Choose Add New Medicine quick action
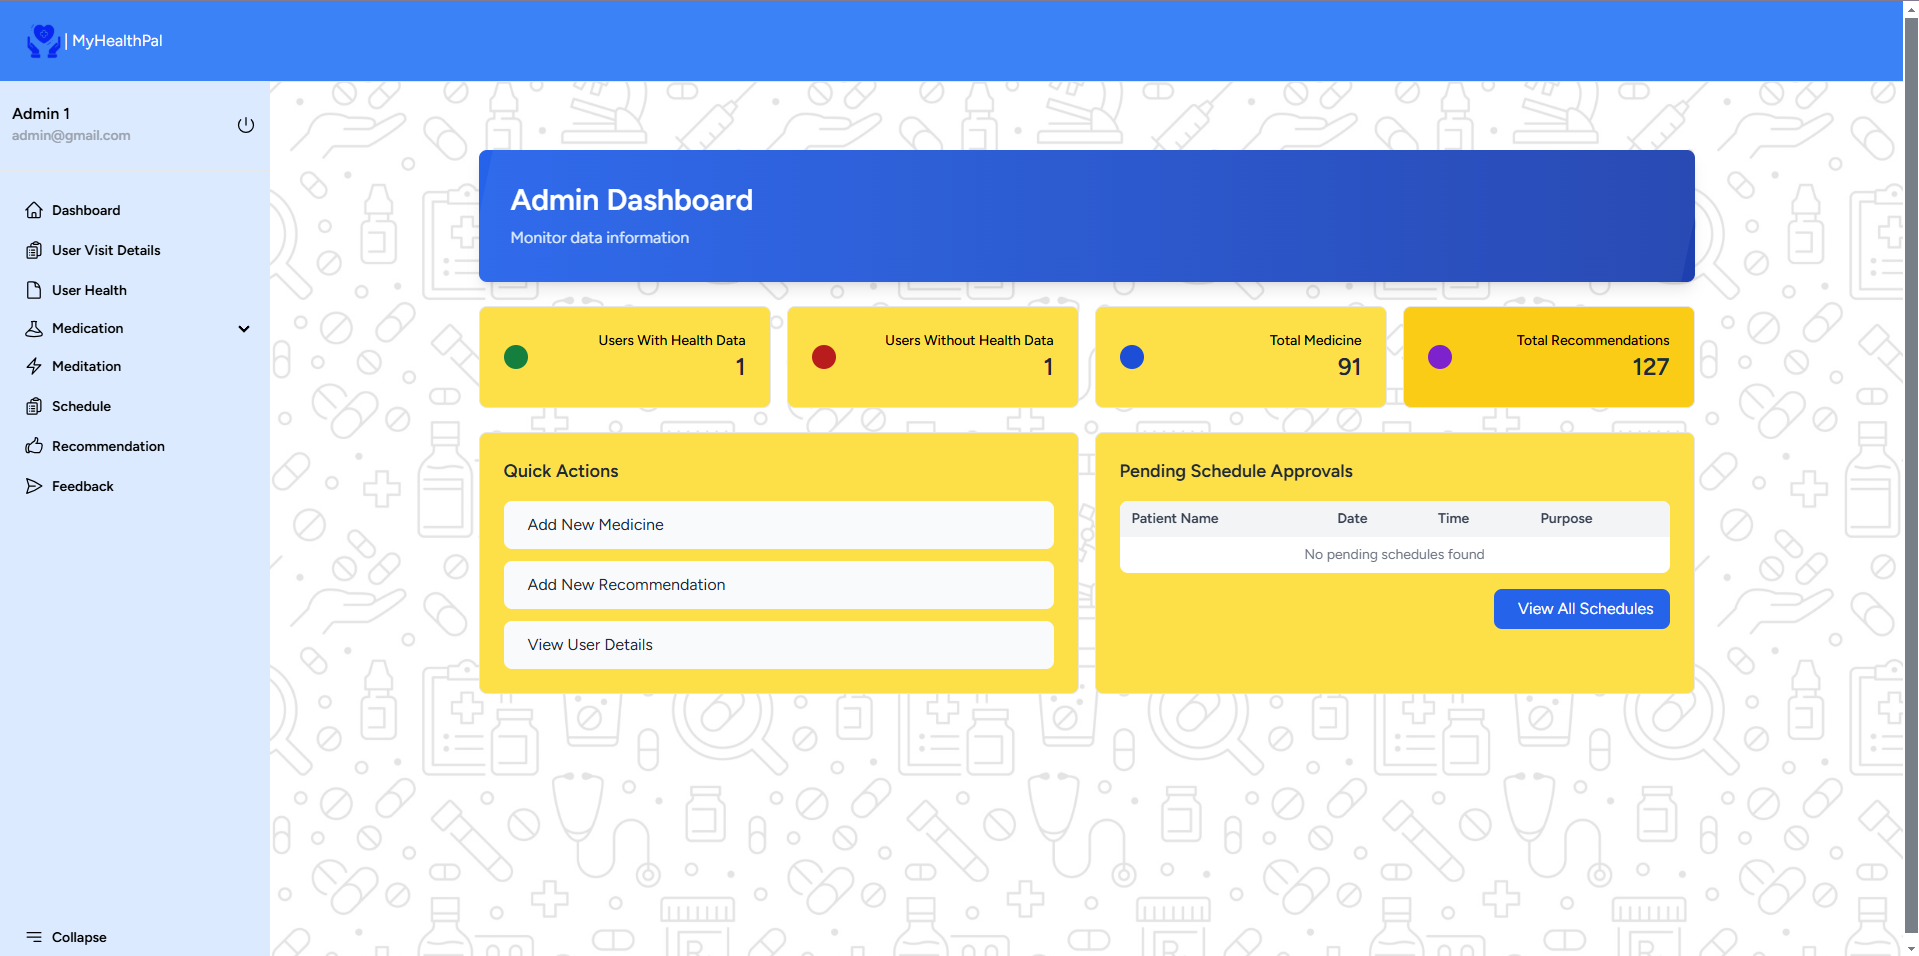Viewport: 1919px width, 956px height. pos(778,525)
